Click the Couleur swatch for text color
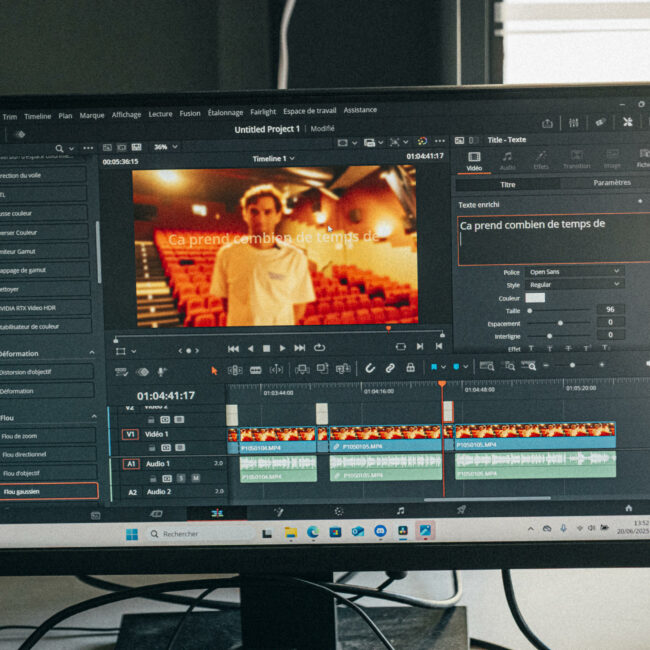The image size is (650, 650). [535, 297]
